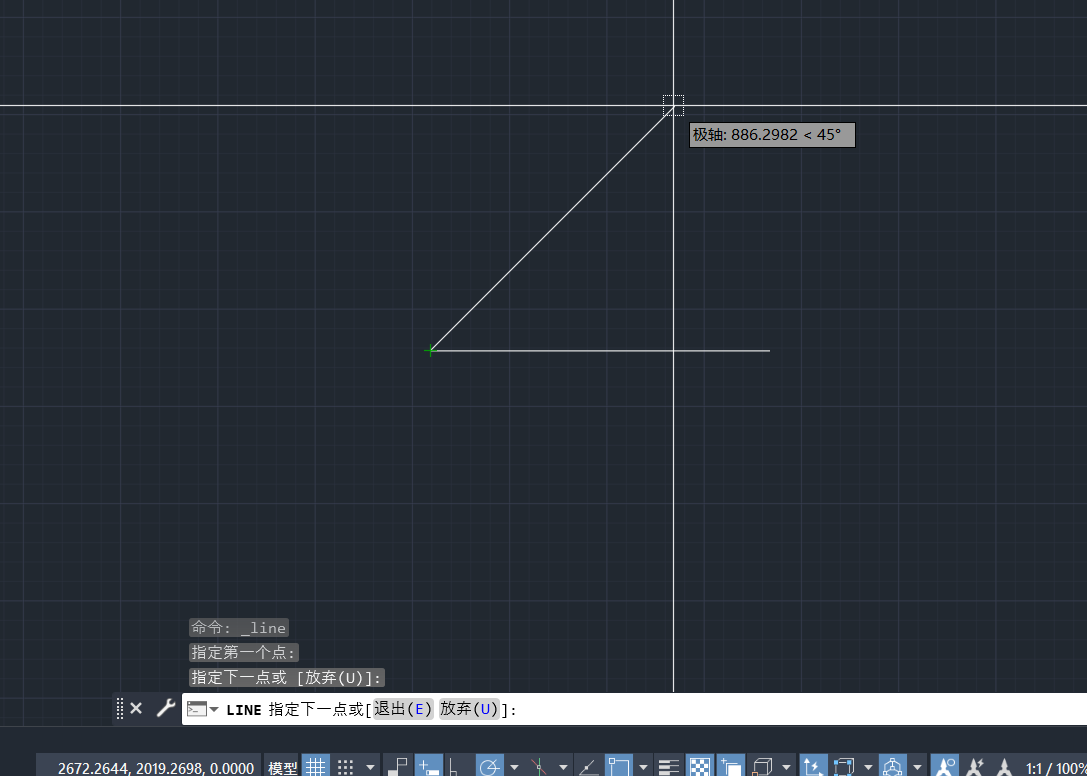
Task: Expand the snap mode settings dropdown arrow
Action: pos(371,767)
